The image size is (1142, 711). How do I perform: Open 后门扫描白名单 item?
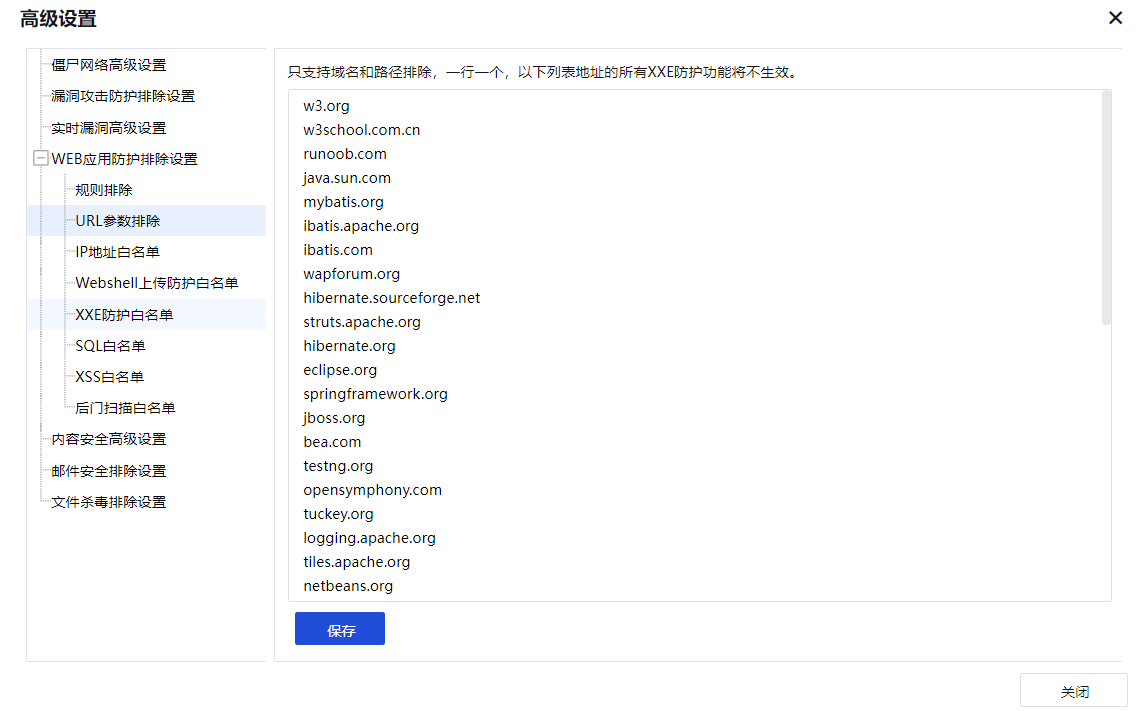[x=125, y=408]
